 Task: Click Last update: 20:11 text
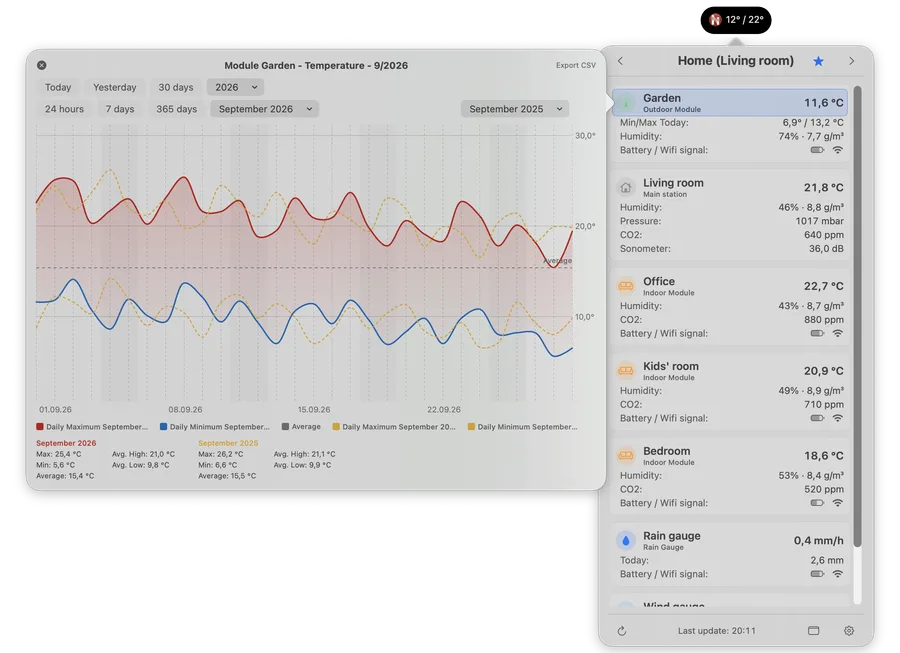coord(716,631)
